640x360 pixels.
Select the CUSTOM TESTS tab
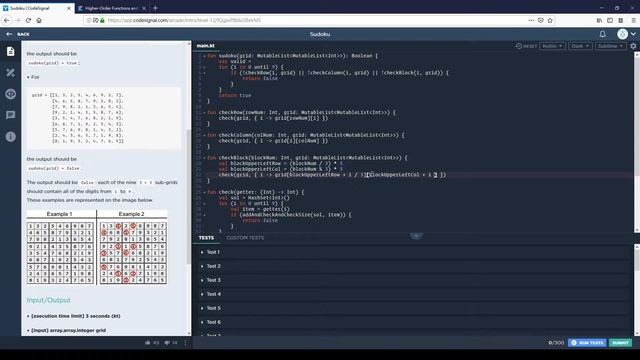point(245,238)
